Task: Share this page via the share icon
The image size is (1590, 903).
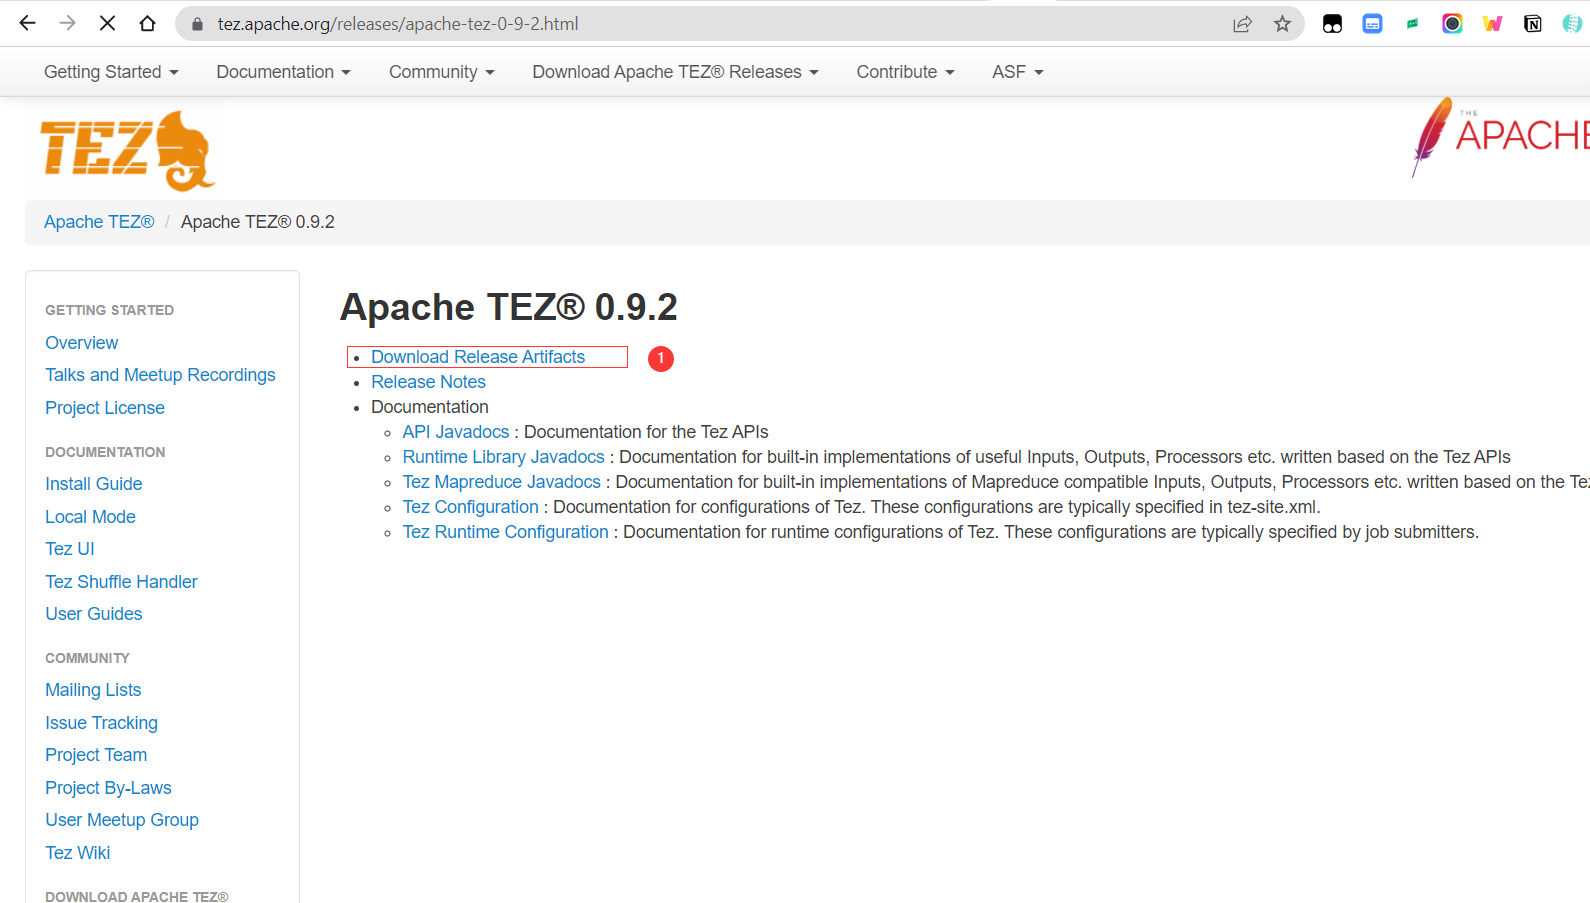Action: 1242,24
